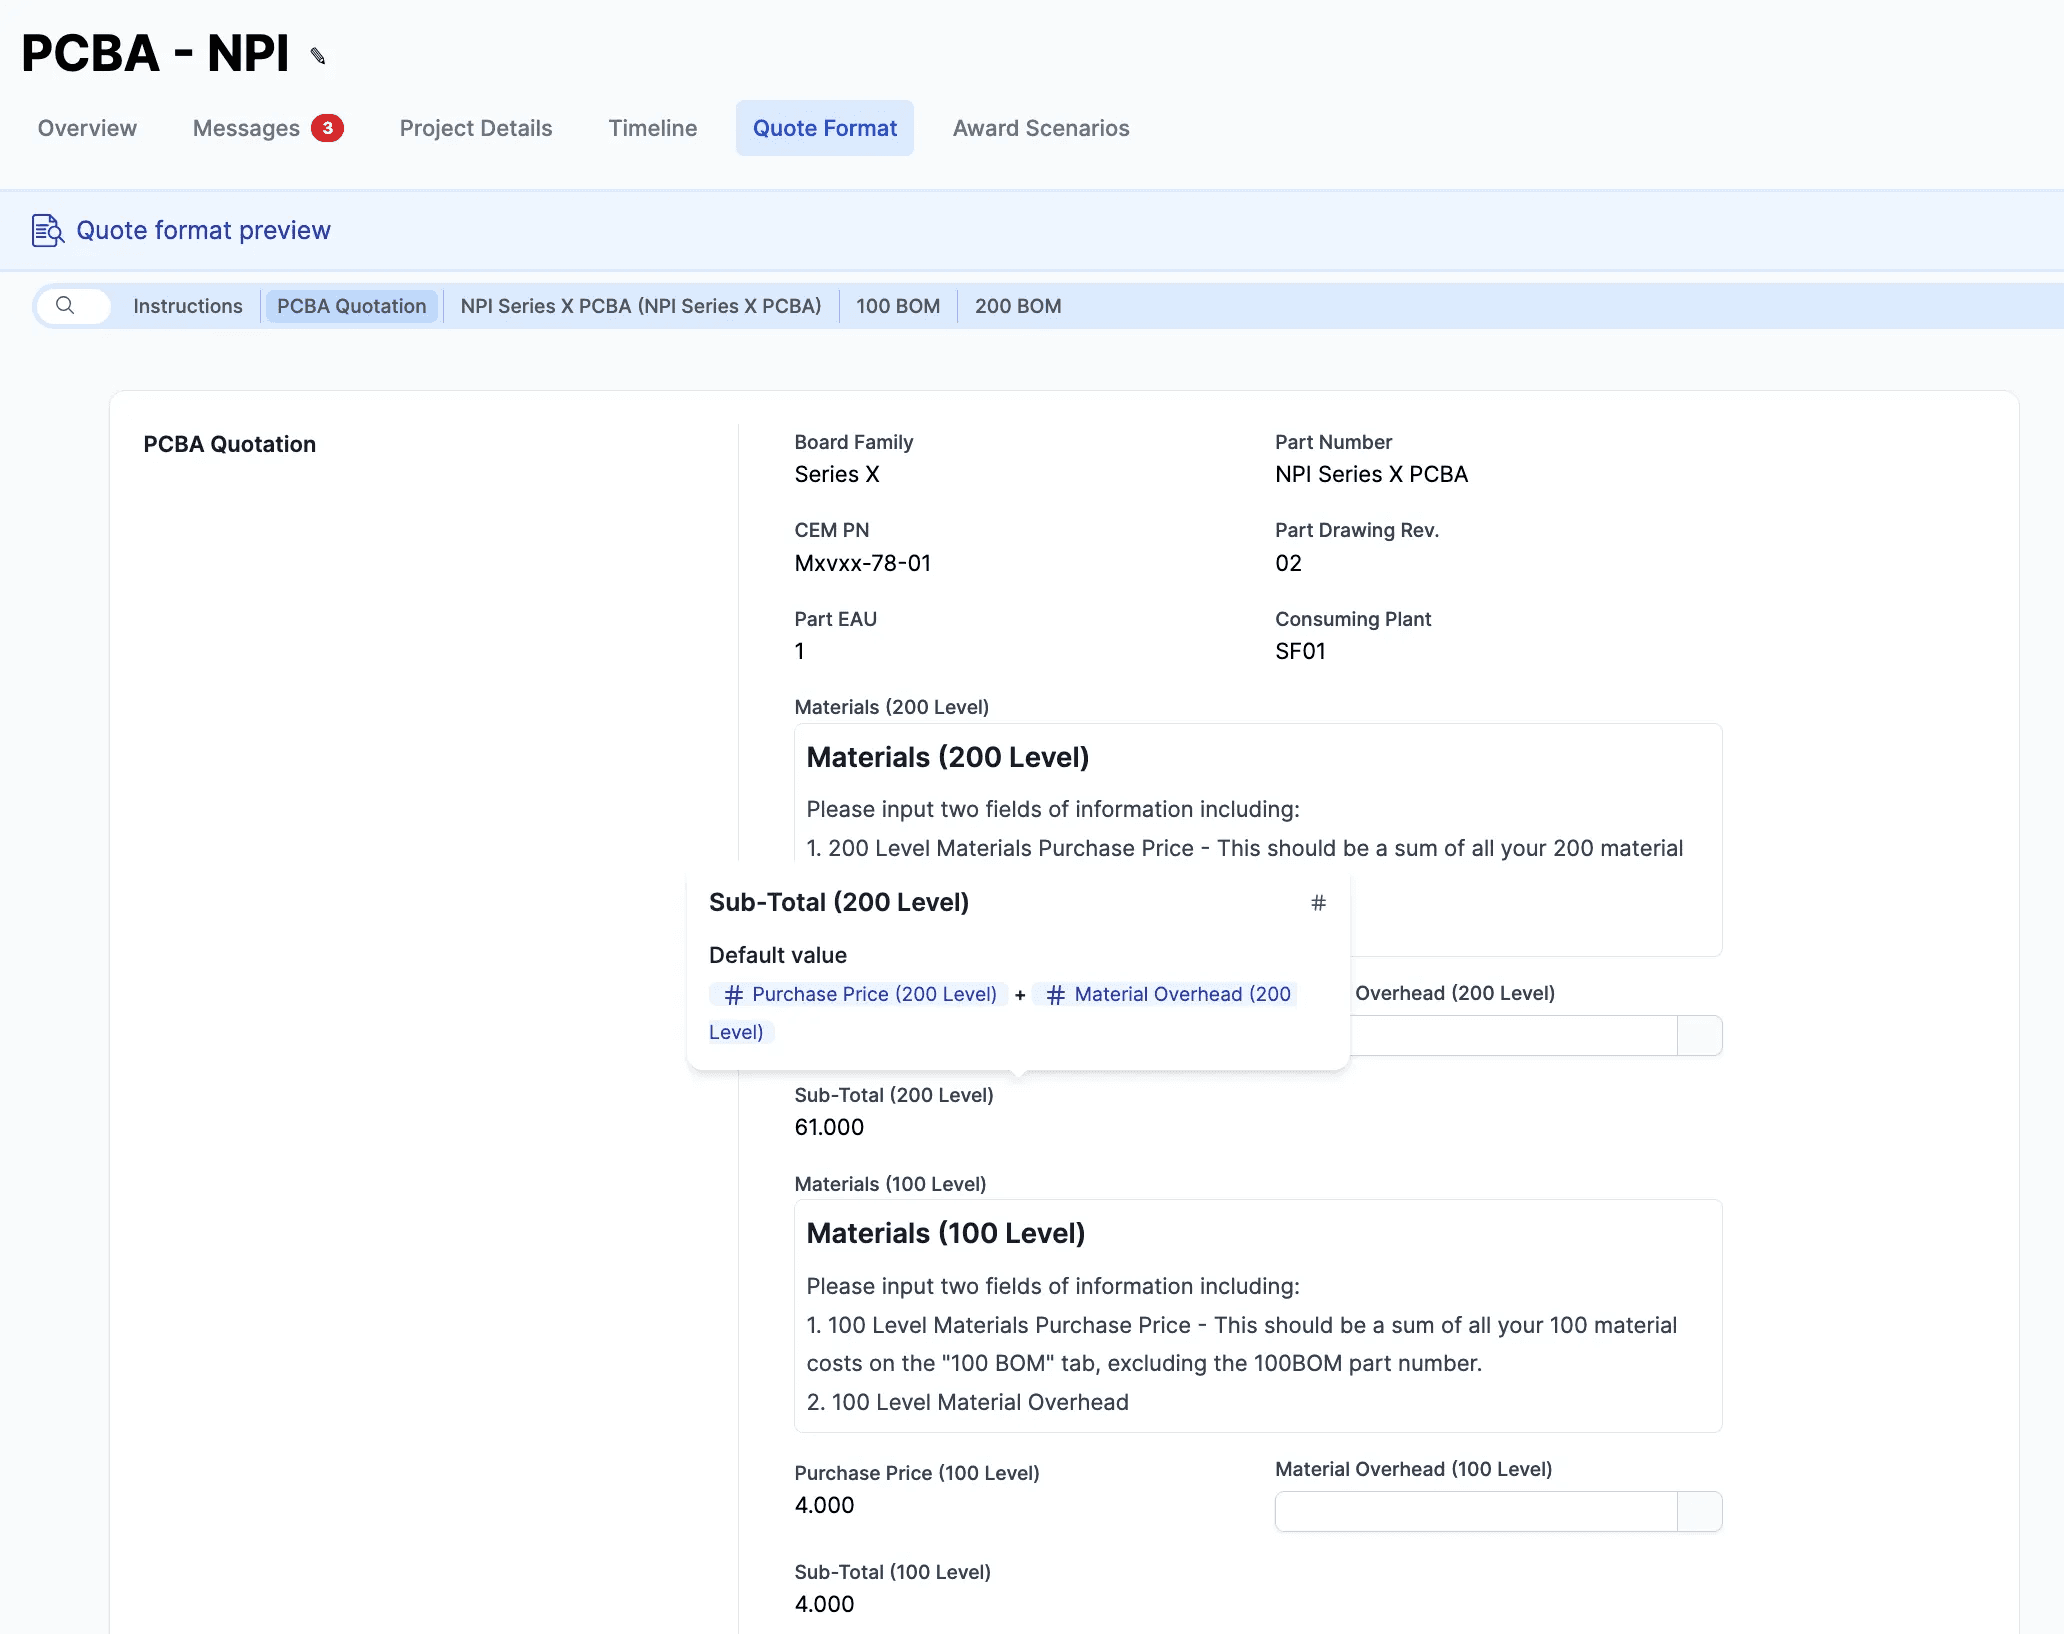This screenshot has width=2064, height=1634.
Task: Select the Award Scenarios tab
Action: coord(1040,128)
